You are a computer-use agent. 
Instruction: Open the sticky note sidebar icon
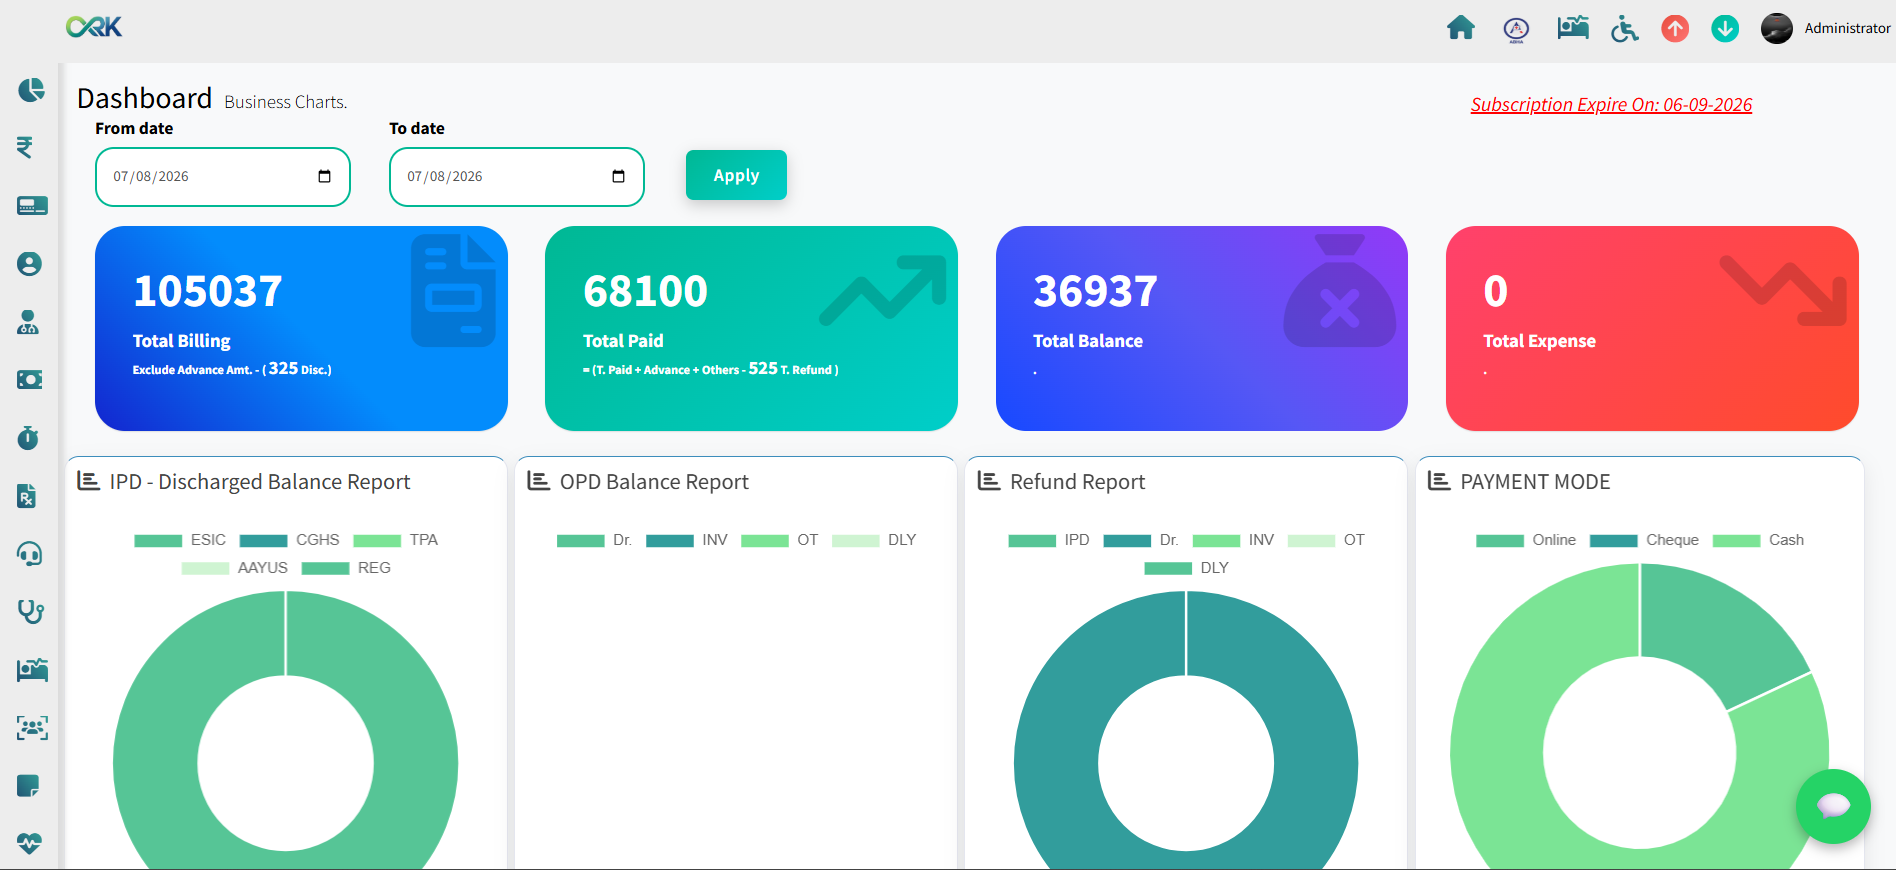tap(28, 786)
